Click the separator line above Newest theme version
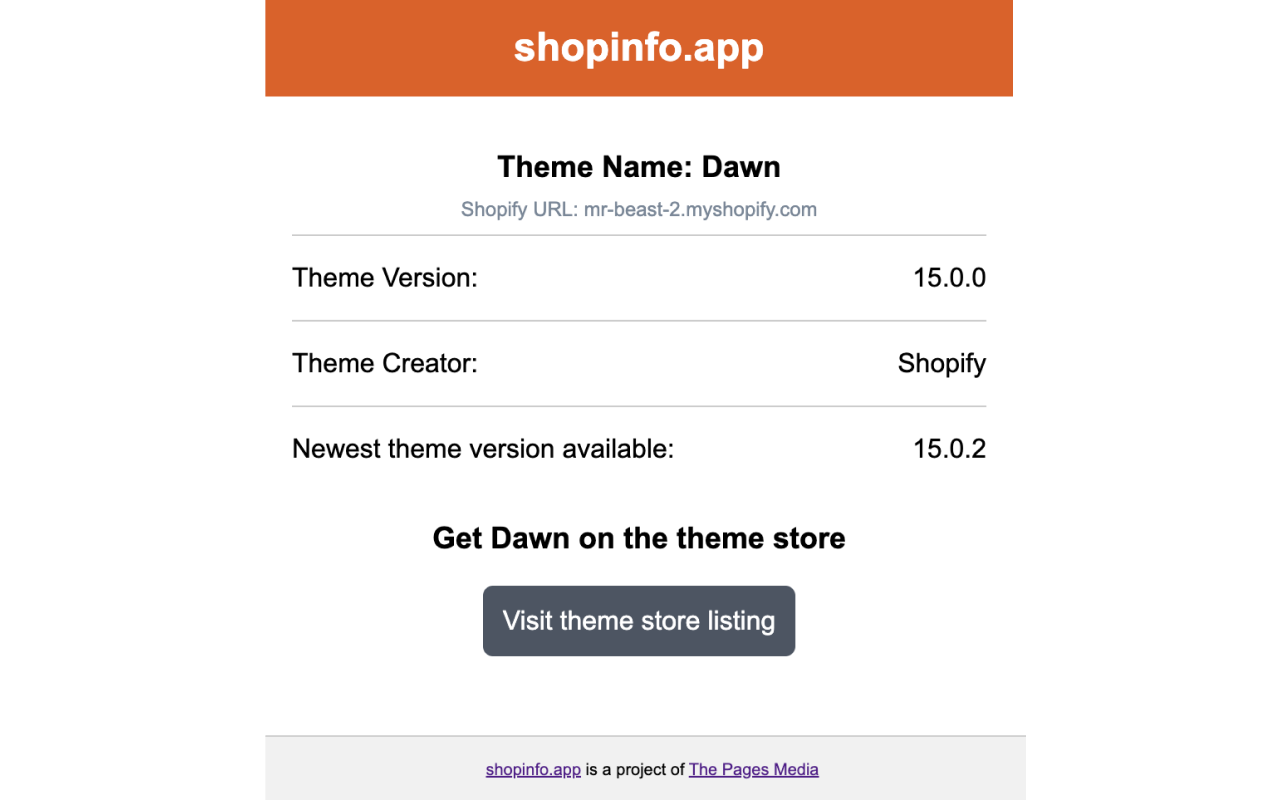Screen dimensions: 1280x800 pos(639,406)
